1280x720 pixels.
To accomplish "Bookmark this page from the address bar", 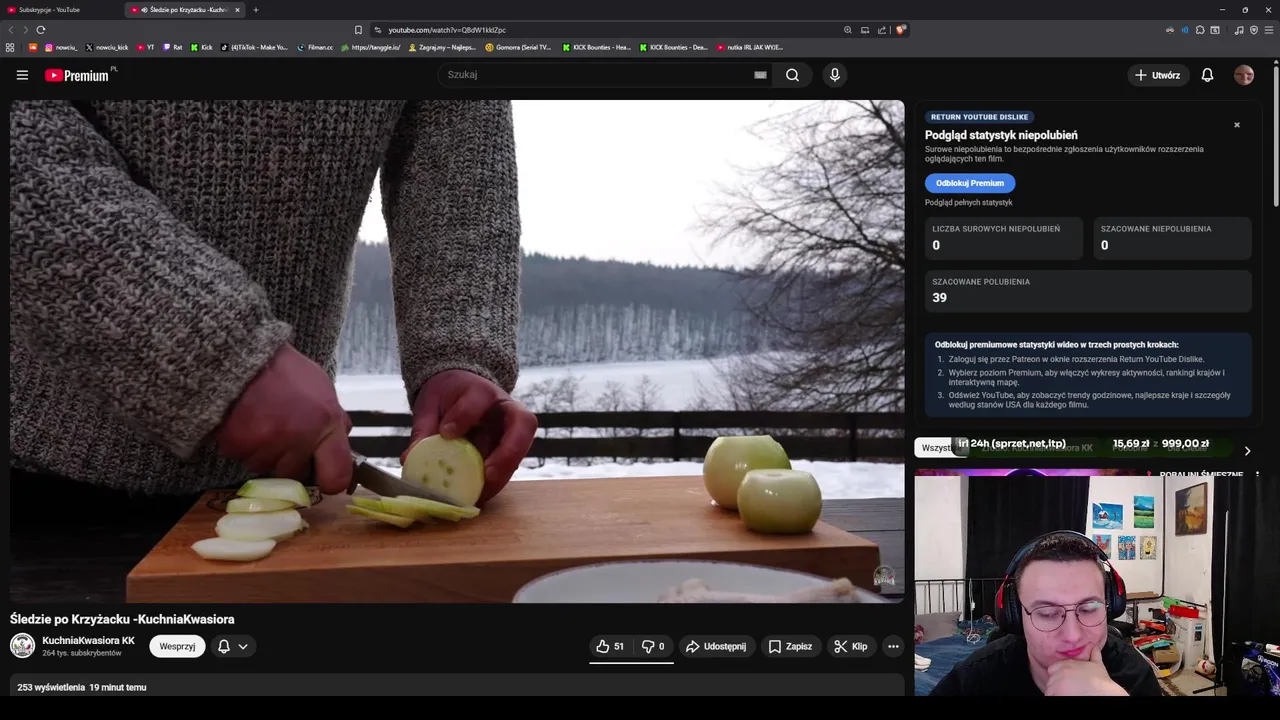I will [x=358, y=30].
